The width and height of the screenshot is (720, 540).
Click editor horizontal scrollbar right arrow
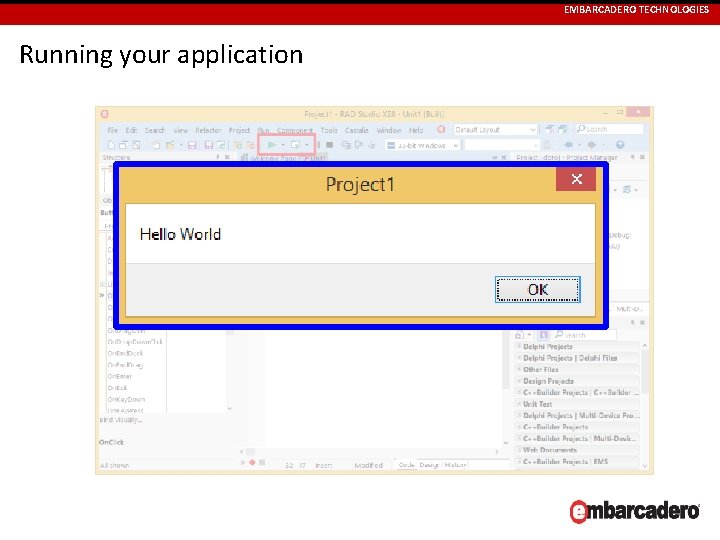coord(497,452)
